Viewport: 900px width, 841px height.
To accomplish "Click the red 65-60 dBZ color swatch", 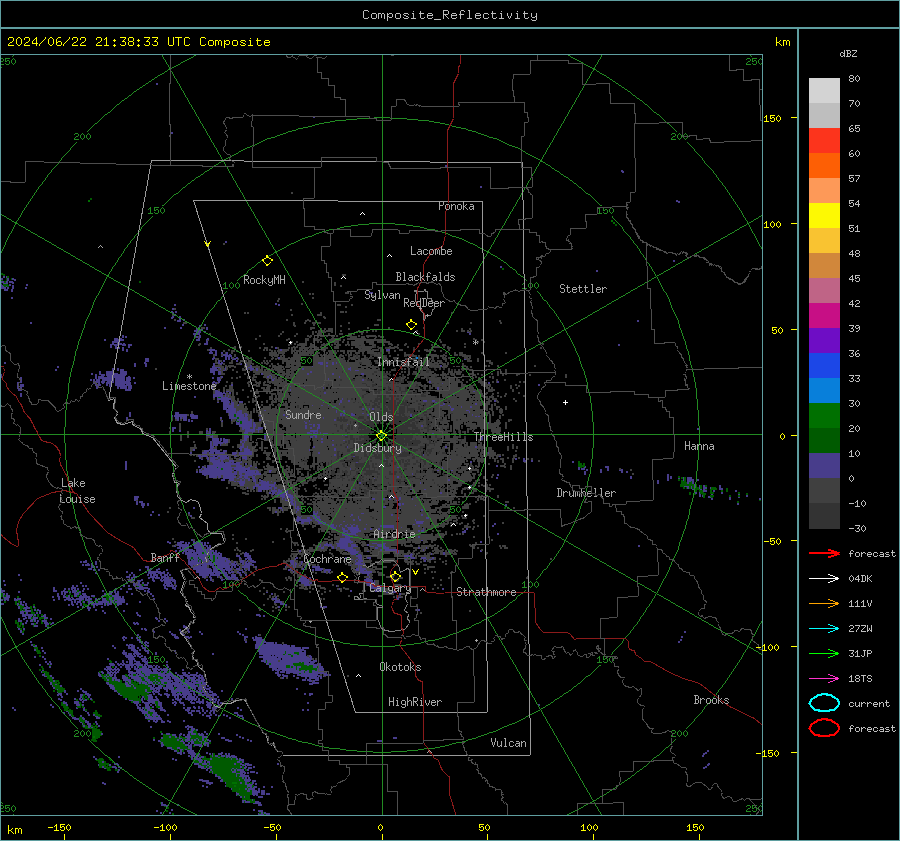I will click(x=824, y=140).
